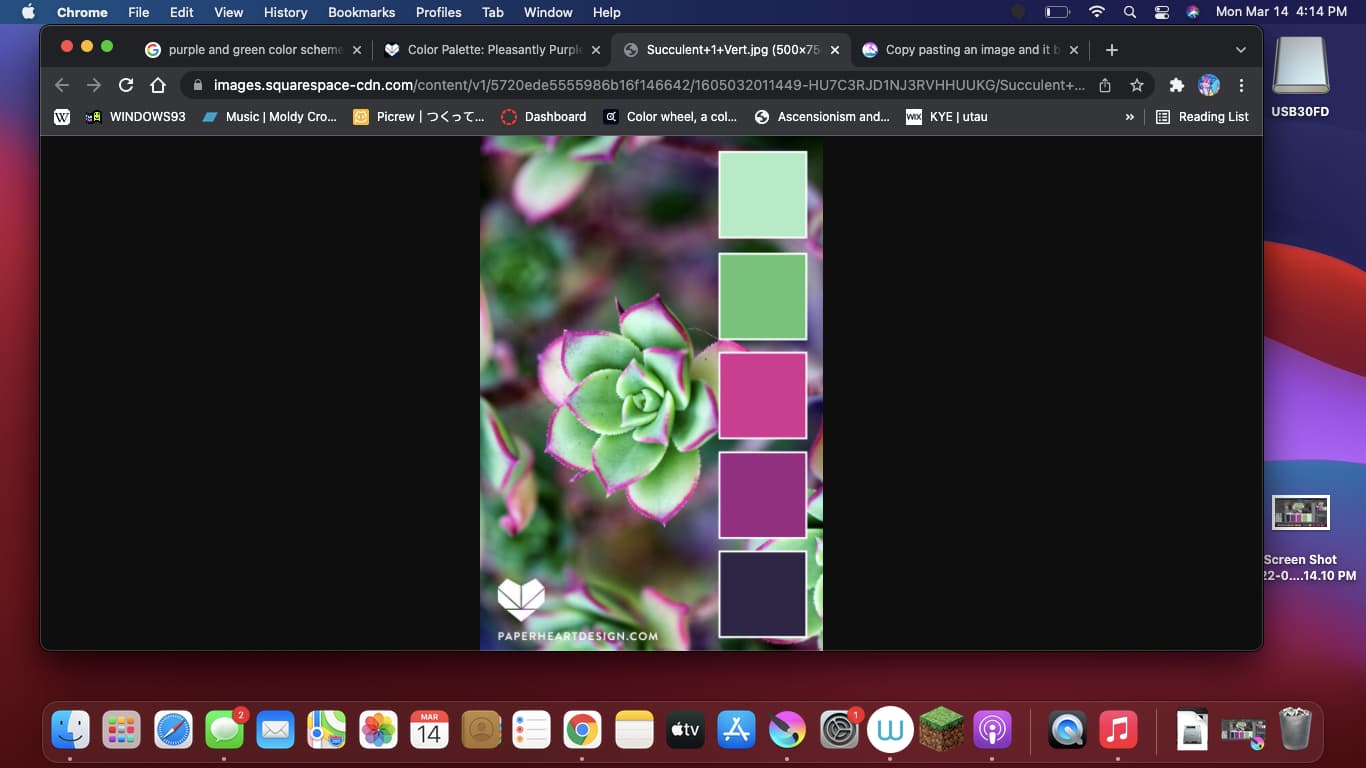Open the Extensions puzzle piece icon
The height and width of the screenshot is (768, 1366).
click(x=1177, y=85)
